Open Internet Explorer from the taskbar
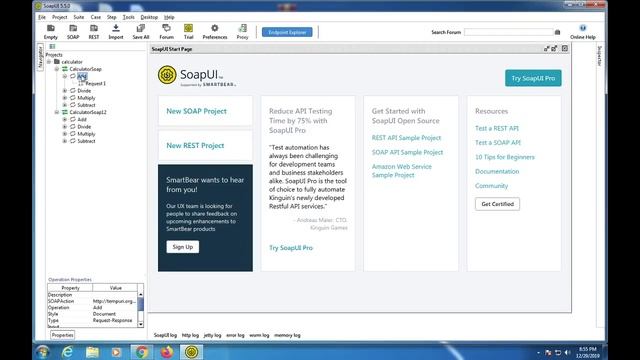This screenshot has height=360, width=640. pos(67,352)
